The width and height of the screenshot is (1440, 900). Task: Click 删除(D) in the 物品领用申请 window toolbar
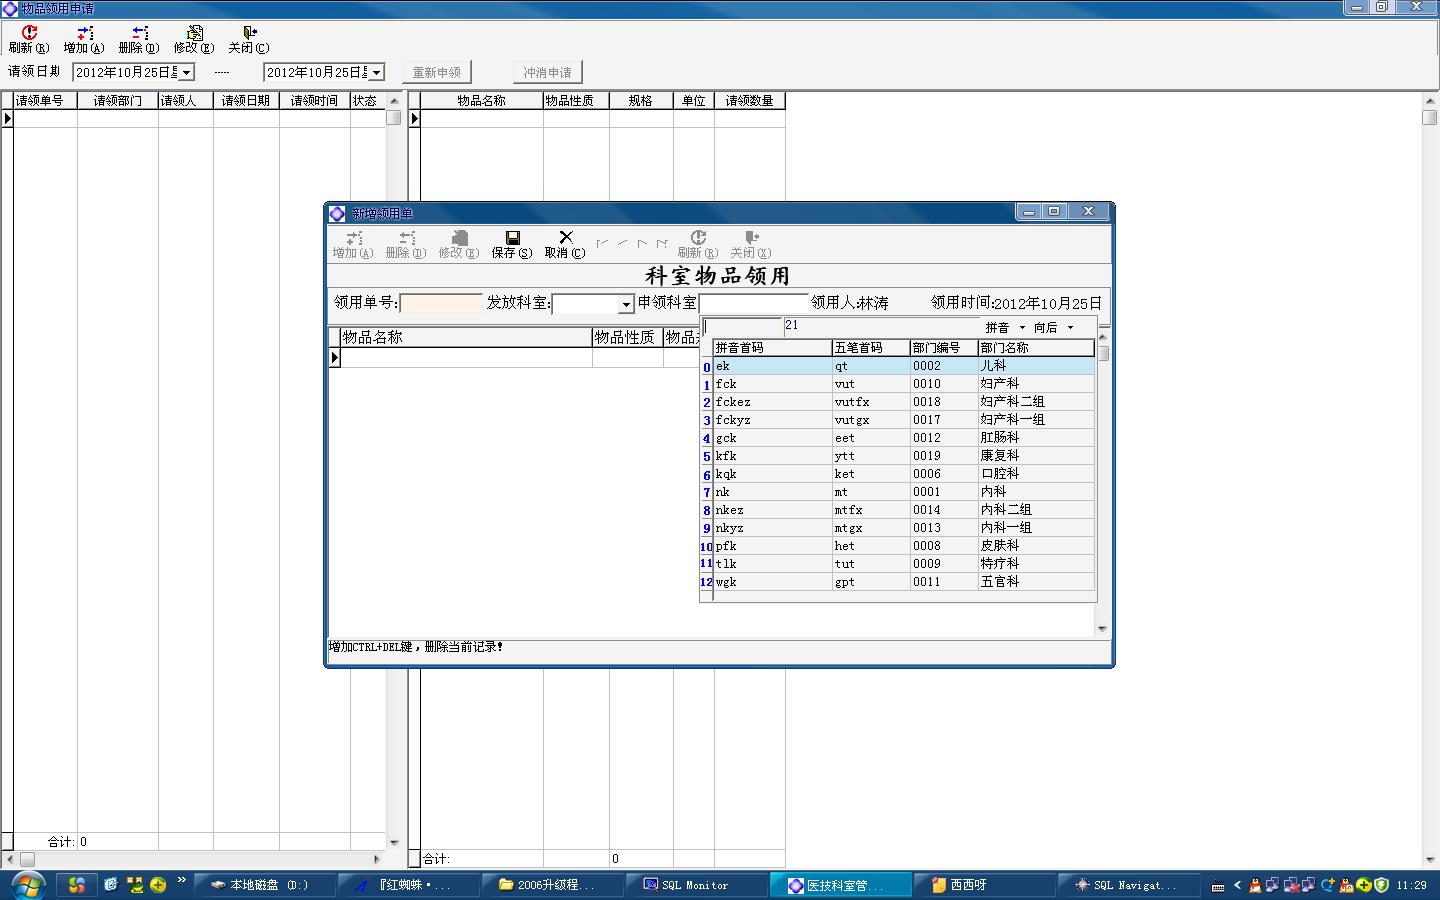pyautogui.click(x=139, y=40)
